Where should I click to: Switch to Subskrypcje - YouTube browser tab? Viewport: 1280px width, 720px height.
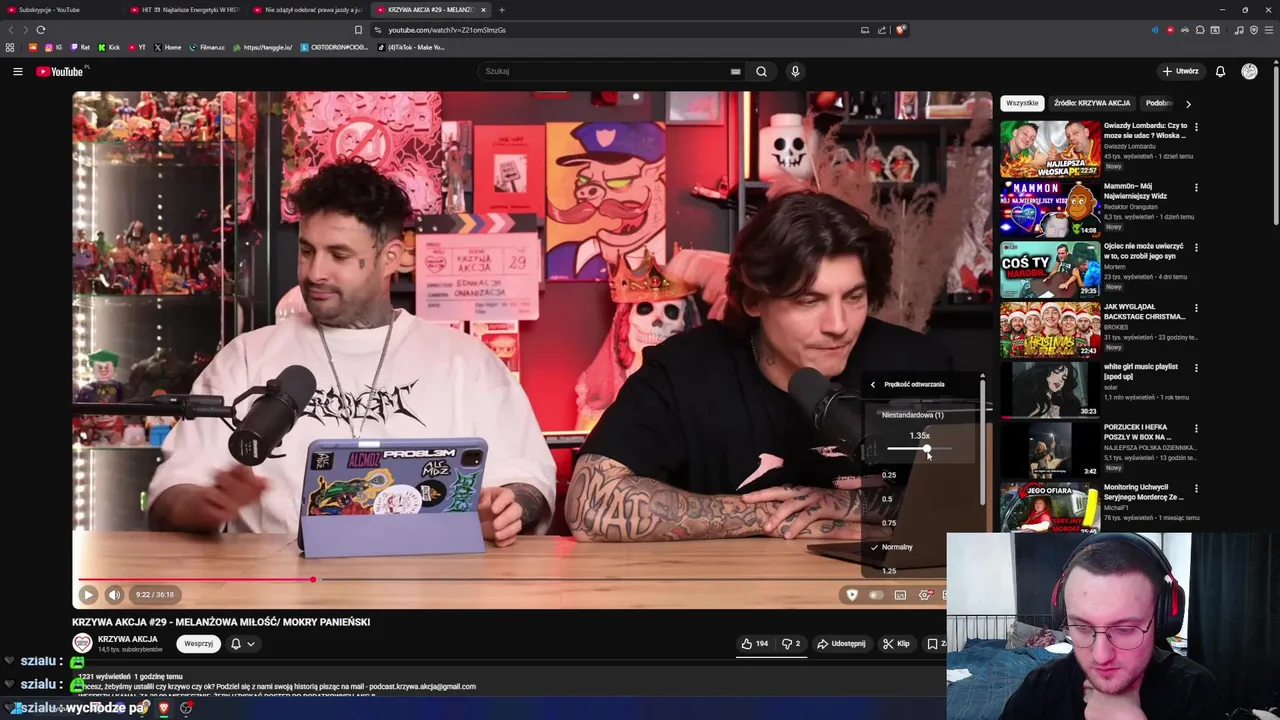[x=58, y=10]
